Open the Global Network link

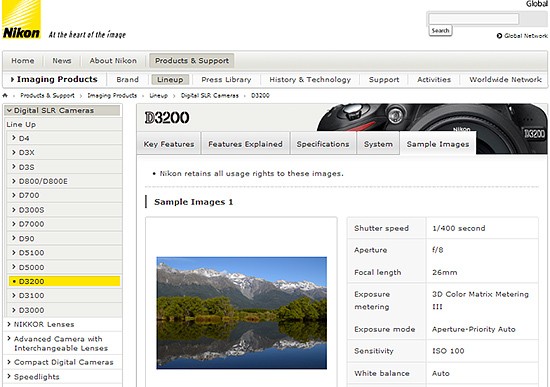coord(525,36)
